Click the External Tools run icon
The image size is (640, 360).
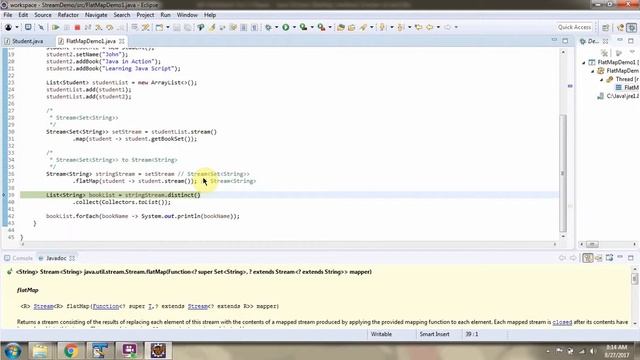322,27
